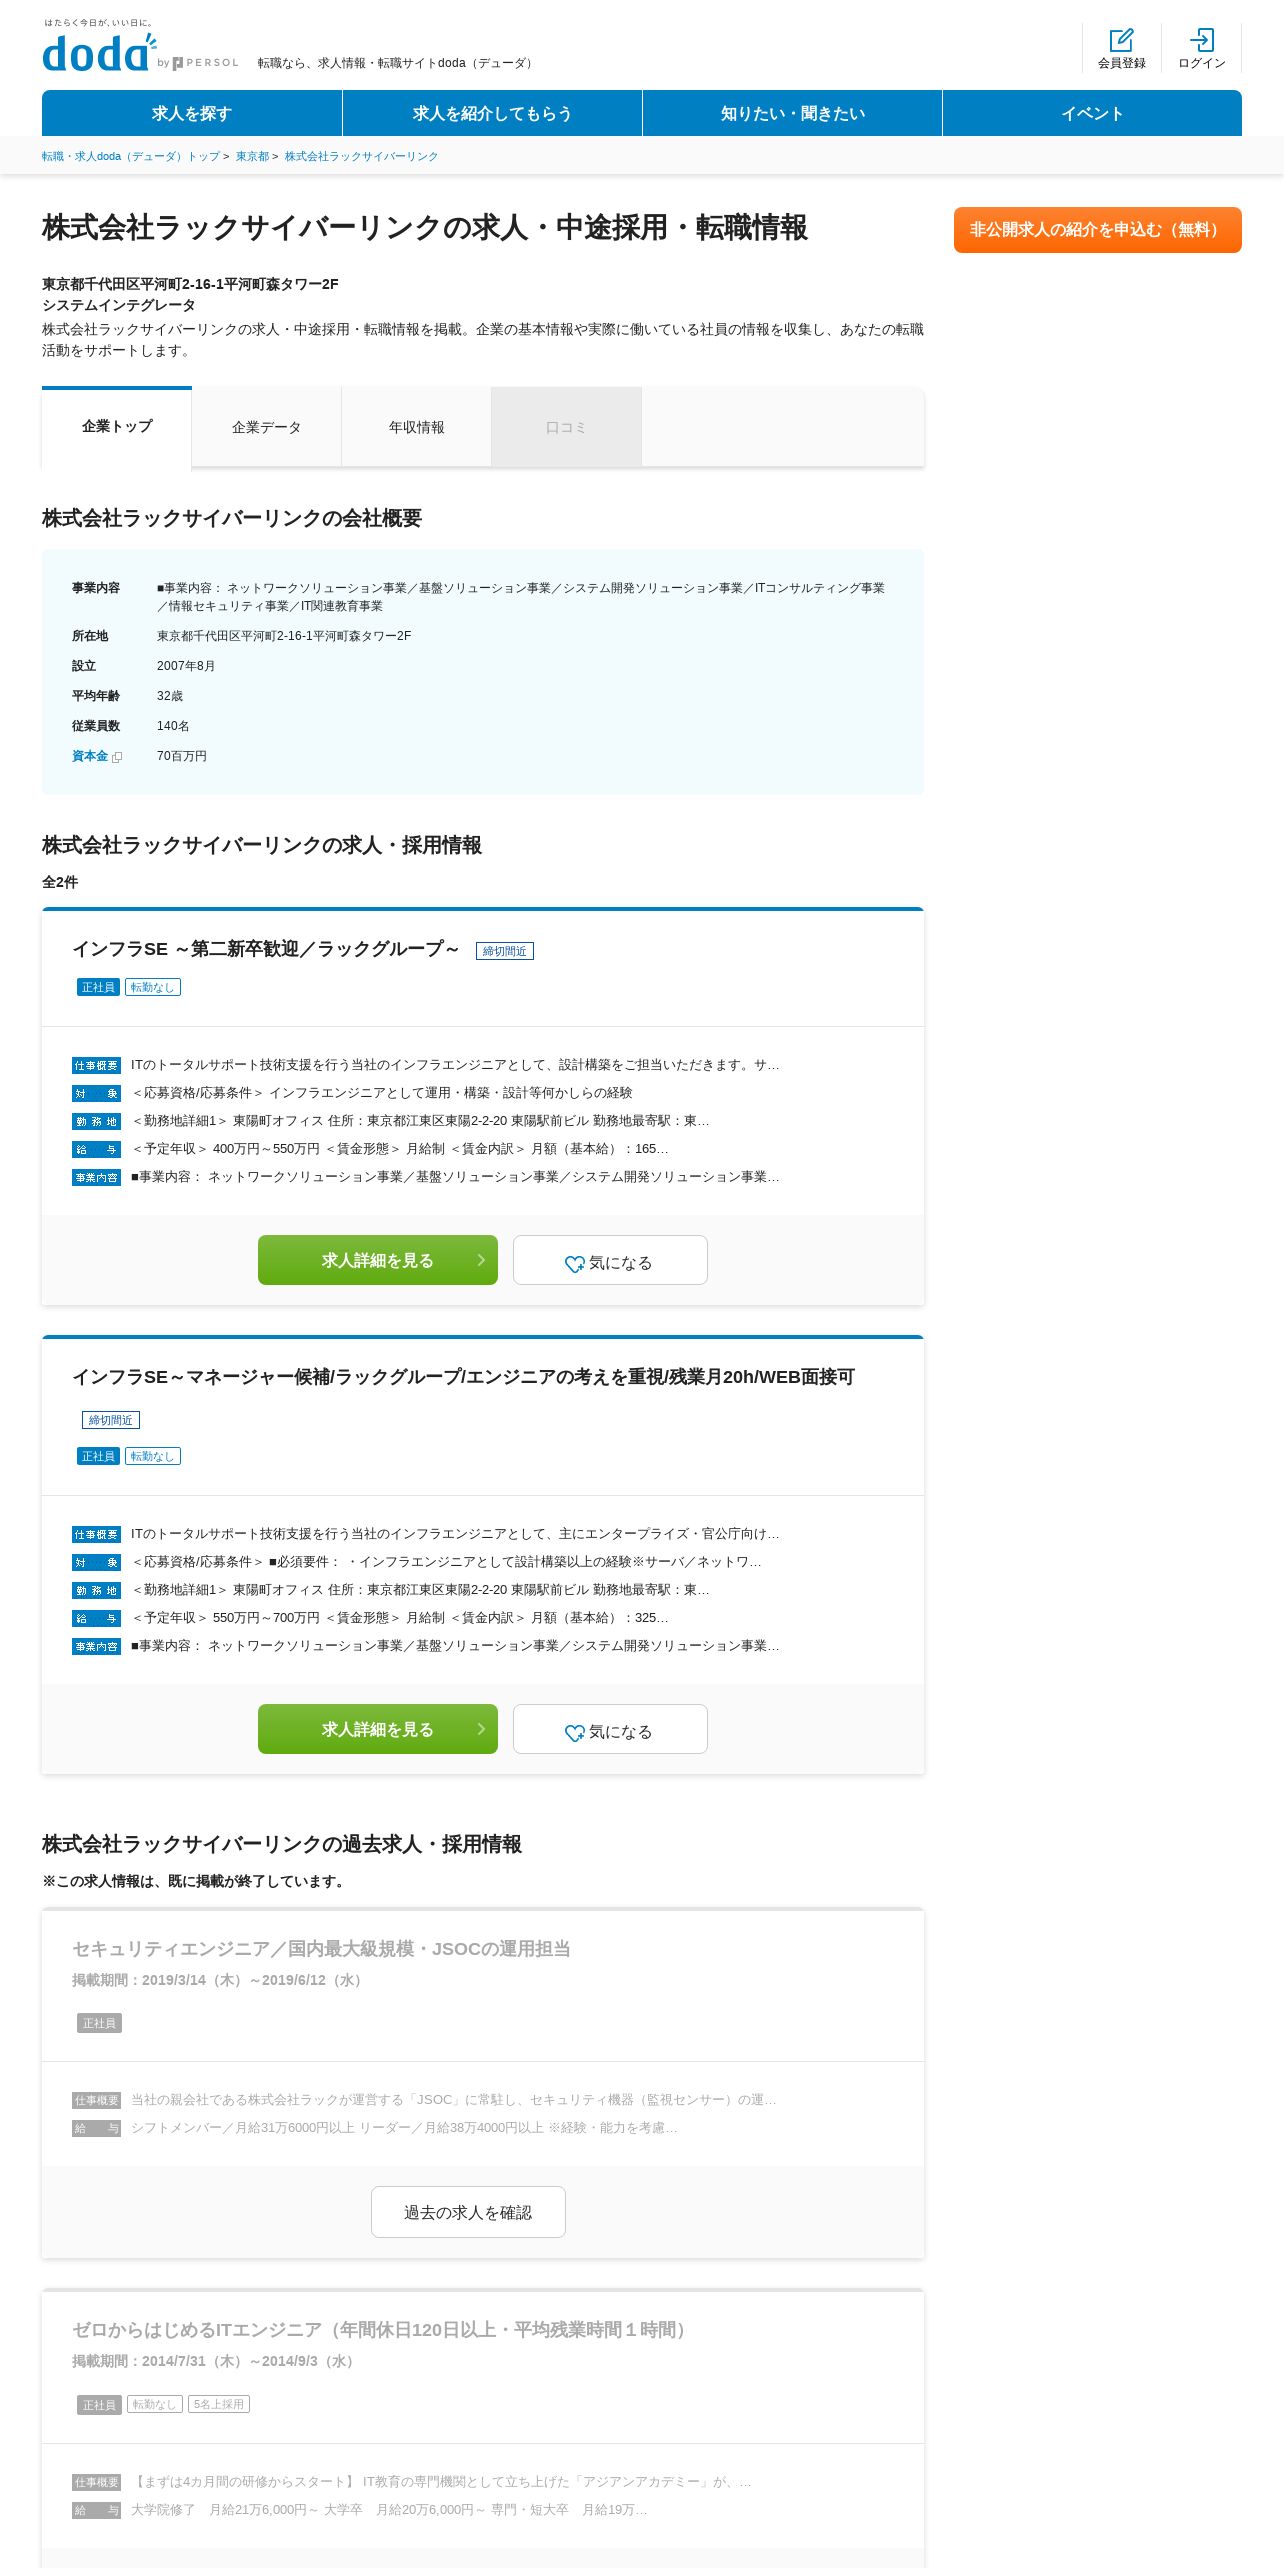
Task: Click the text 550万円～700万円 salary line
Action: (400, 1618)
